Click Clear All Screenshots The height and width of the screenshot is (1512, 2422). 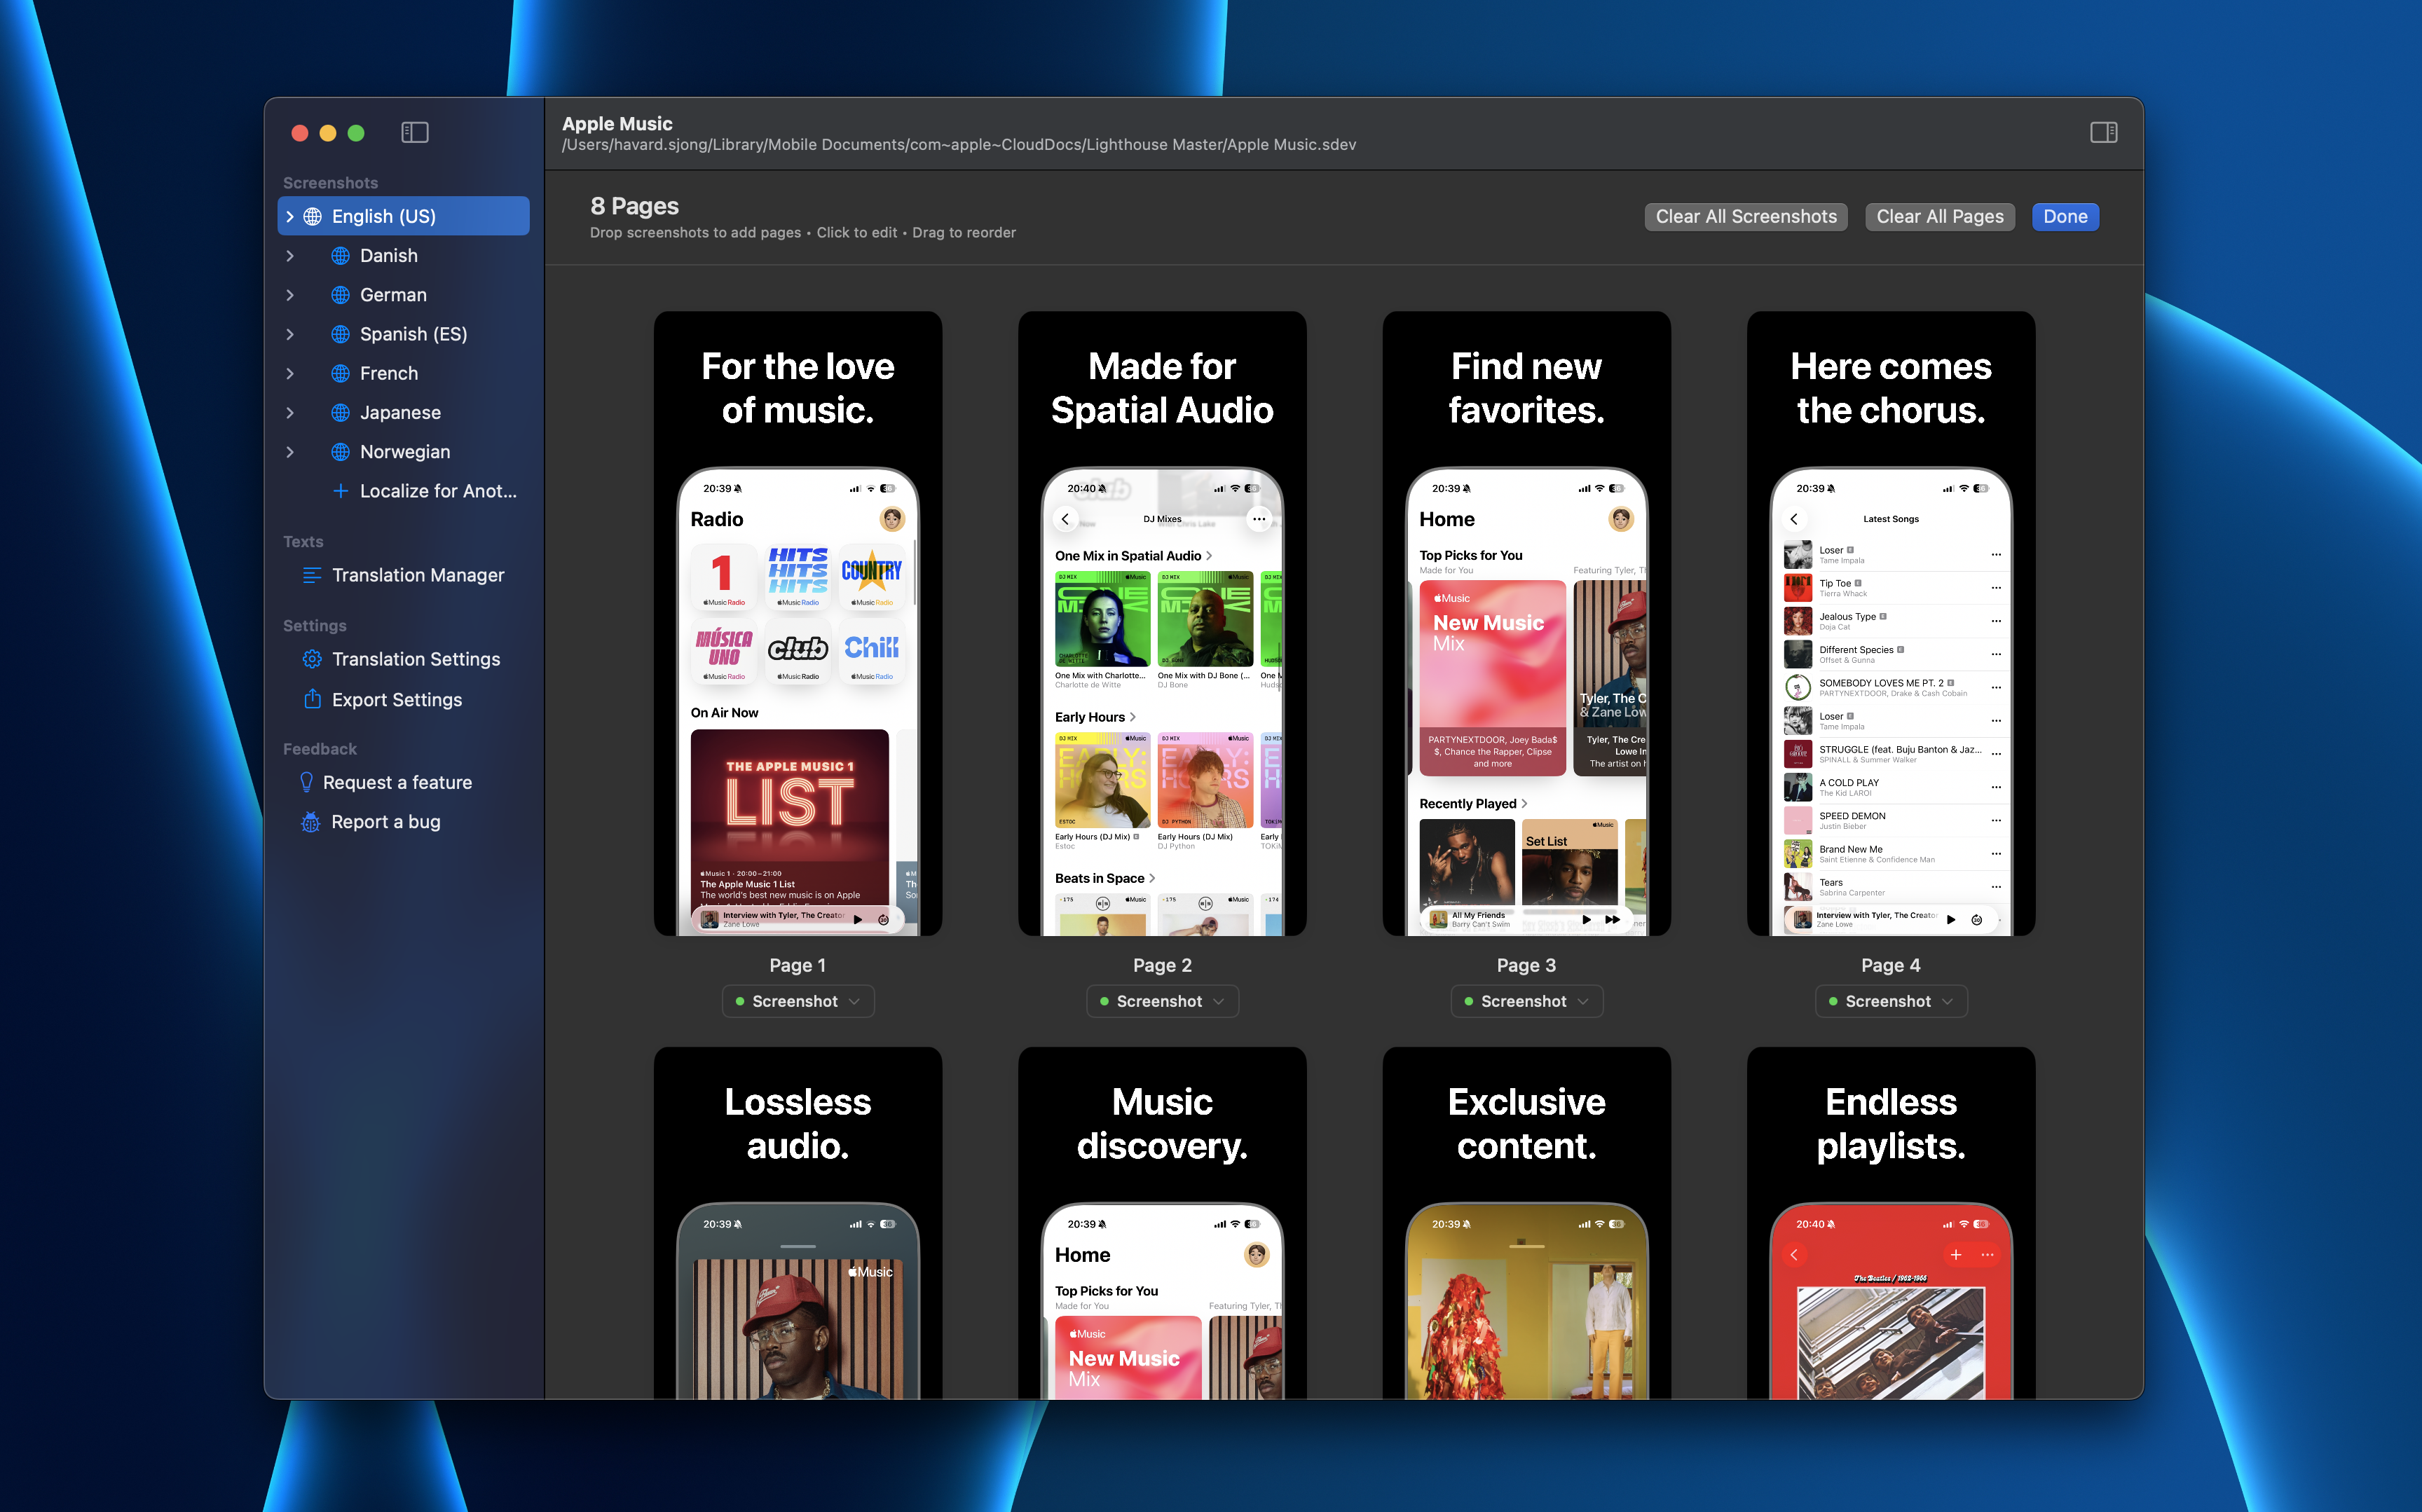pyautogui.click(x=1745, y=216)
